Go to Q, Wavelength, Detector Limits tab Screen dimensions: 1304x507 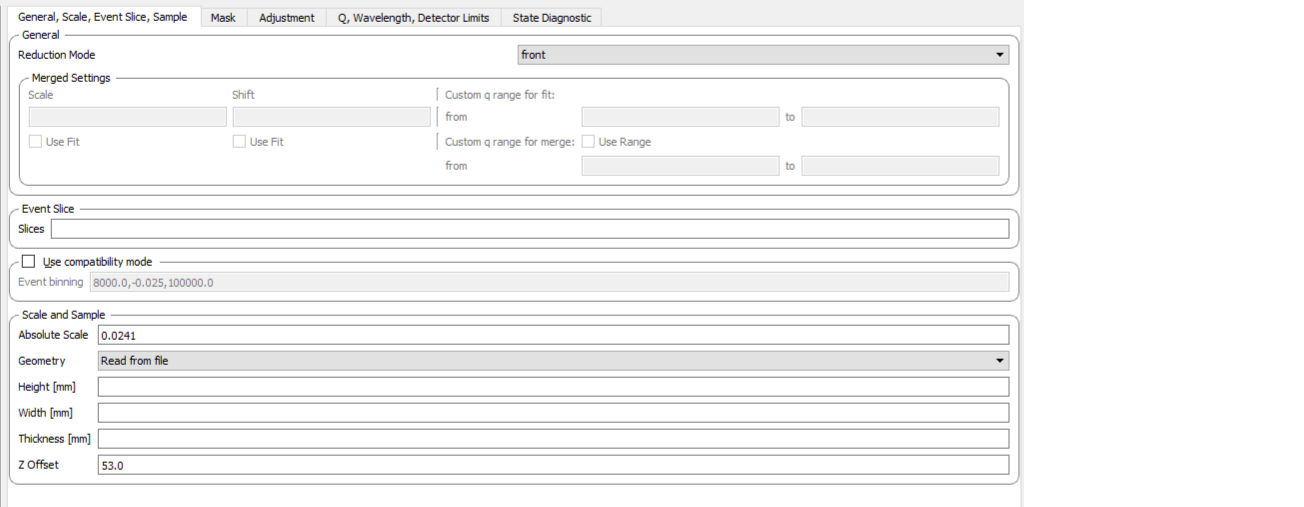[x=413, y=18]
